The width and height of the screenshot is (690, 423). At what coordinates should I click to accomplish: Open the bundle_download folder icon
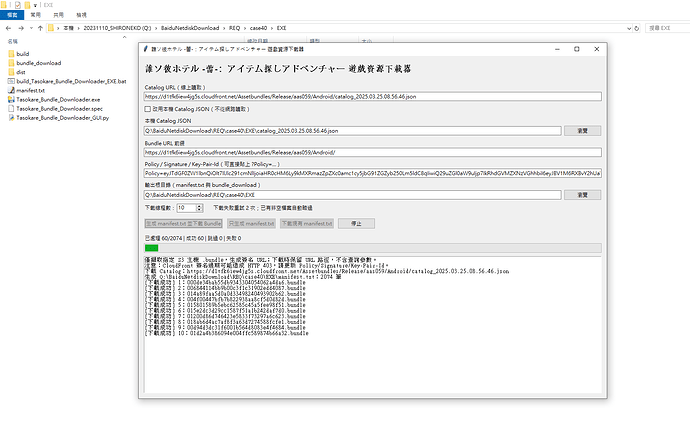pyautogui.click(x=11, y=63)
